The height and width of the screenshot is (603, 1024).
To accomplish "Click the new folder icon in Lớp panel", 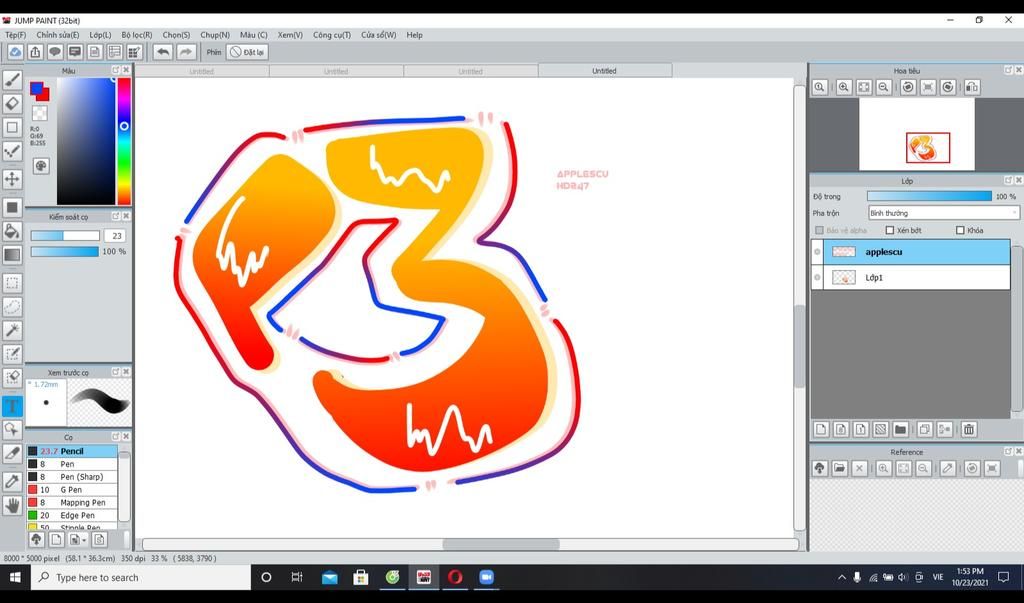I will [900, 429].
